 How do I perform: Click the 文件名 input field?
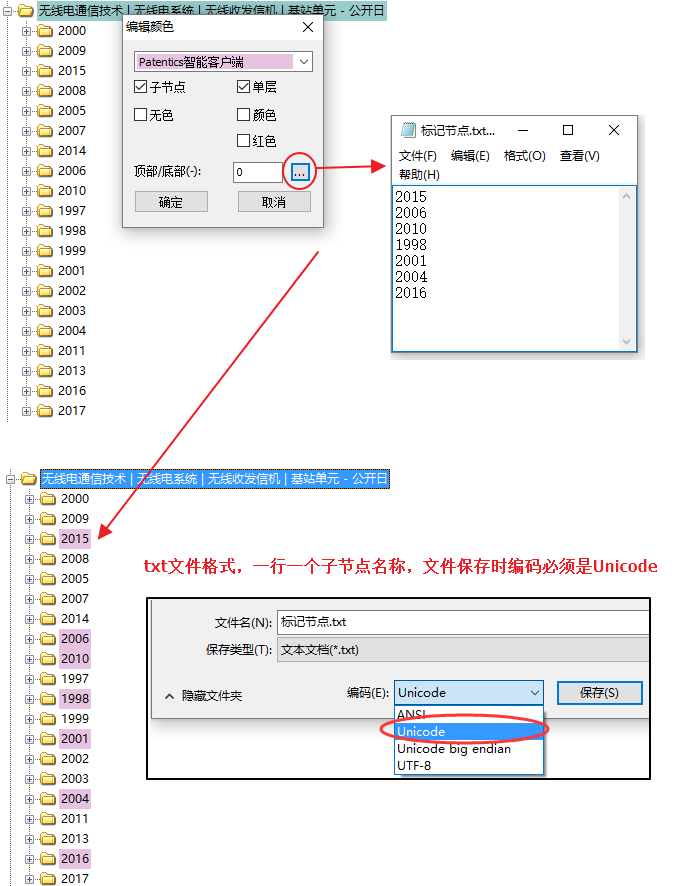click(462, 622)
